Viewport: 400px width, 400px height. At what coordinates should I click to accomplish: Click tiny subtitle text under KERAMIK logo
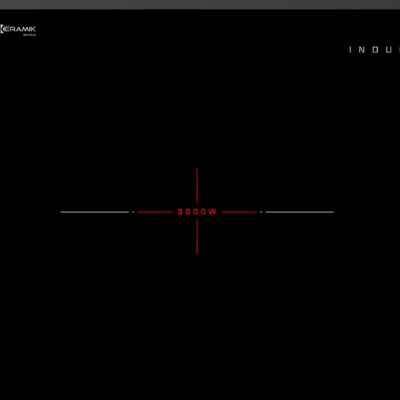click(29, 34)
